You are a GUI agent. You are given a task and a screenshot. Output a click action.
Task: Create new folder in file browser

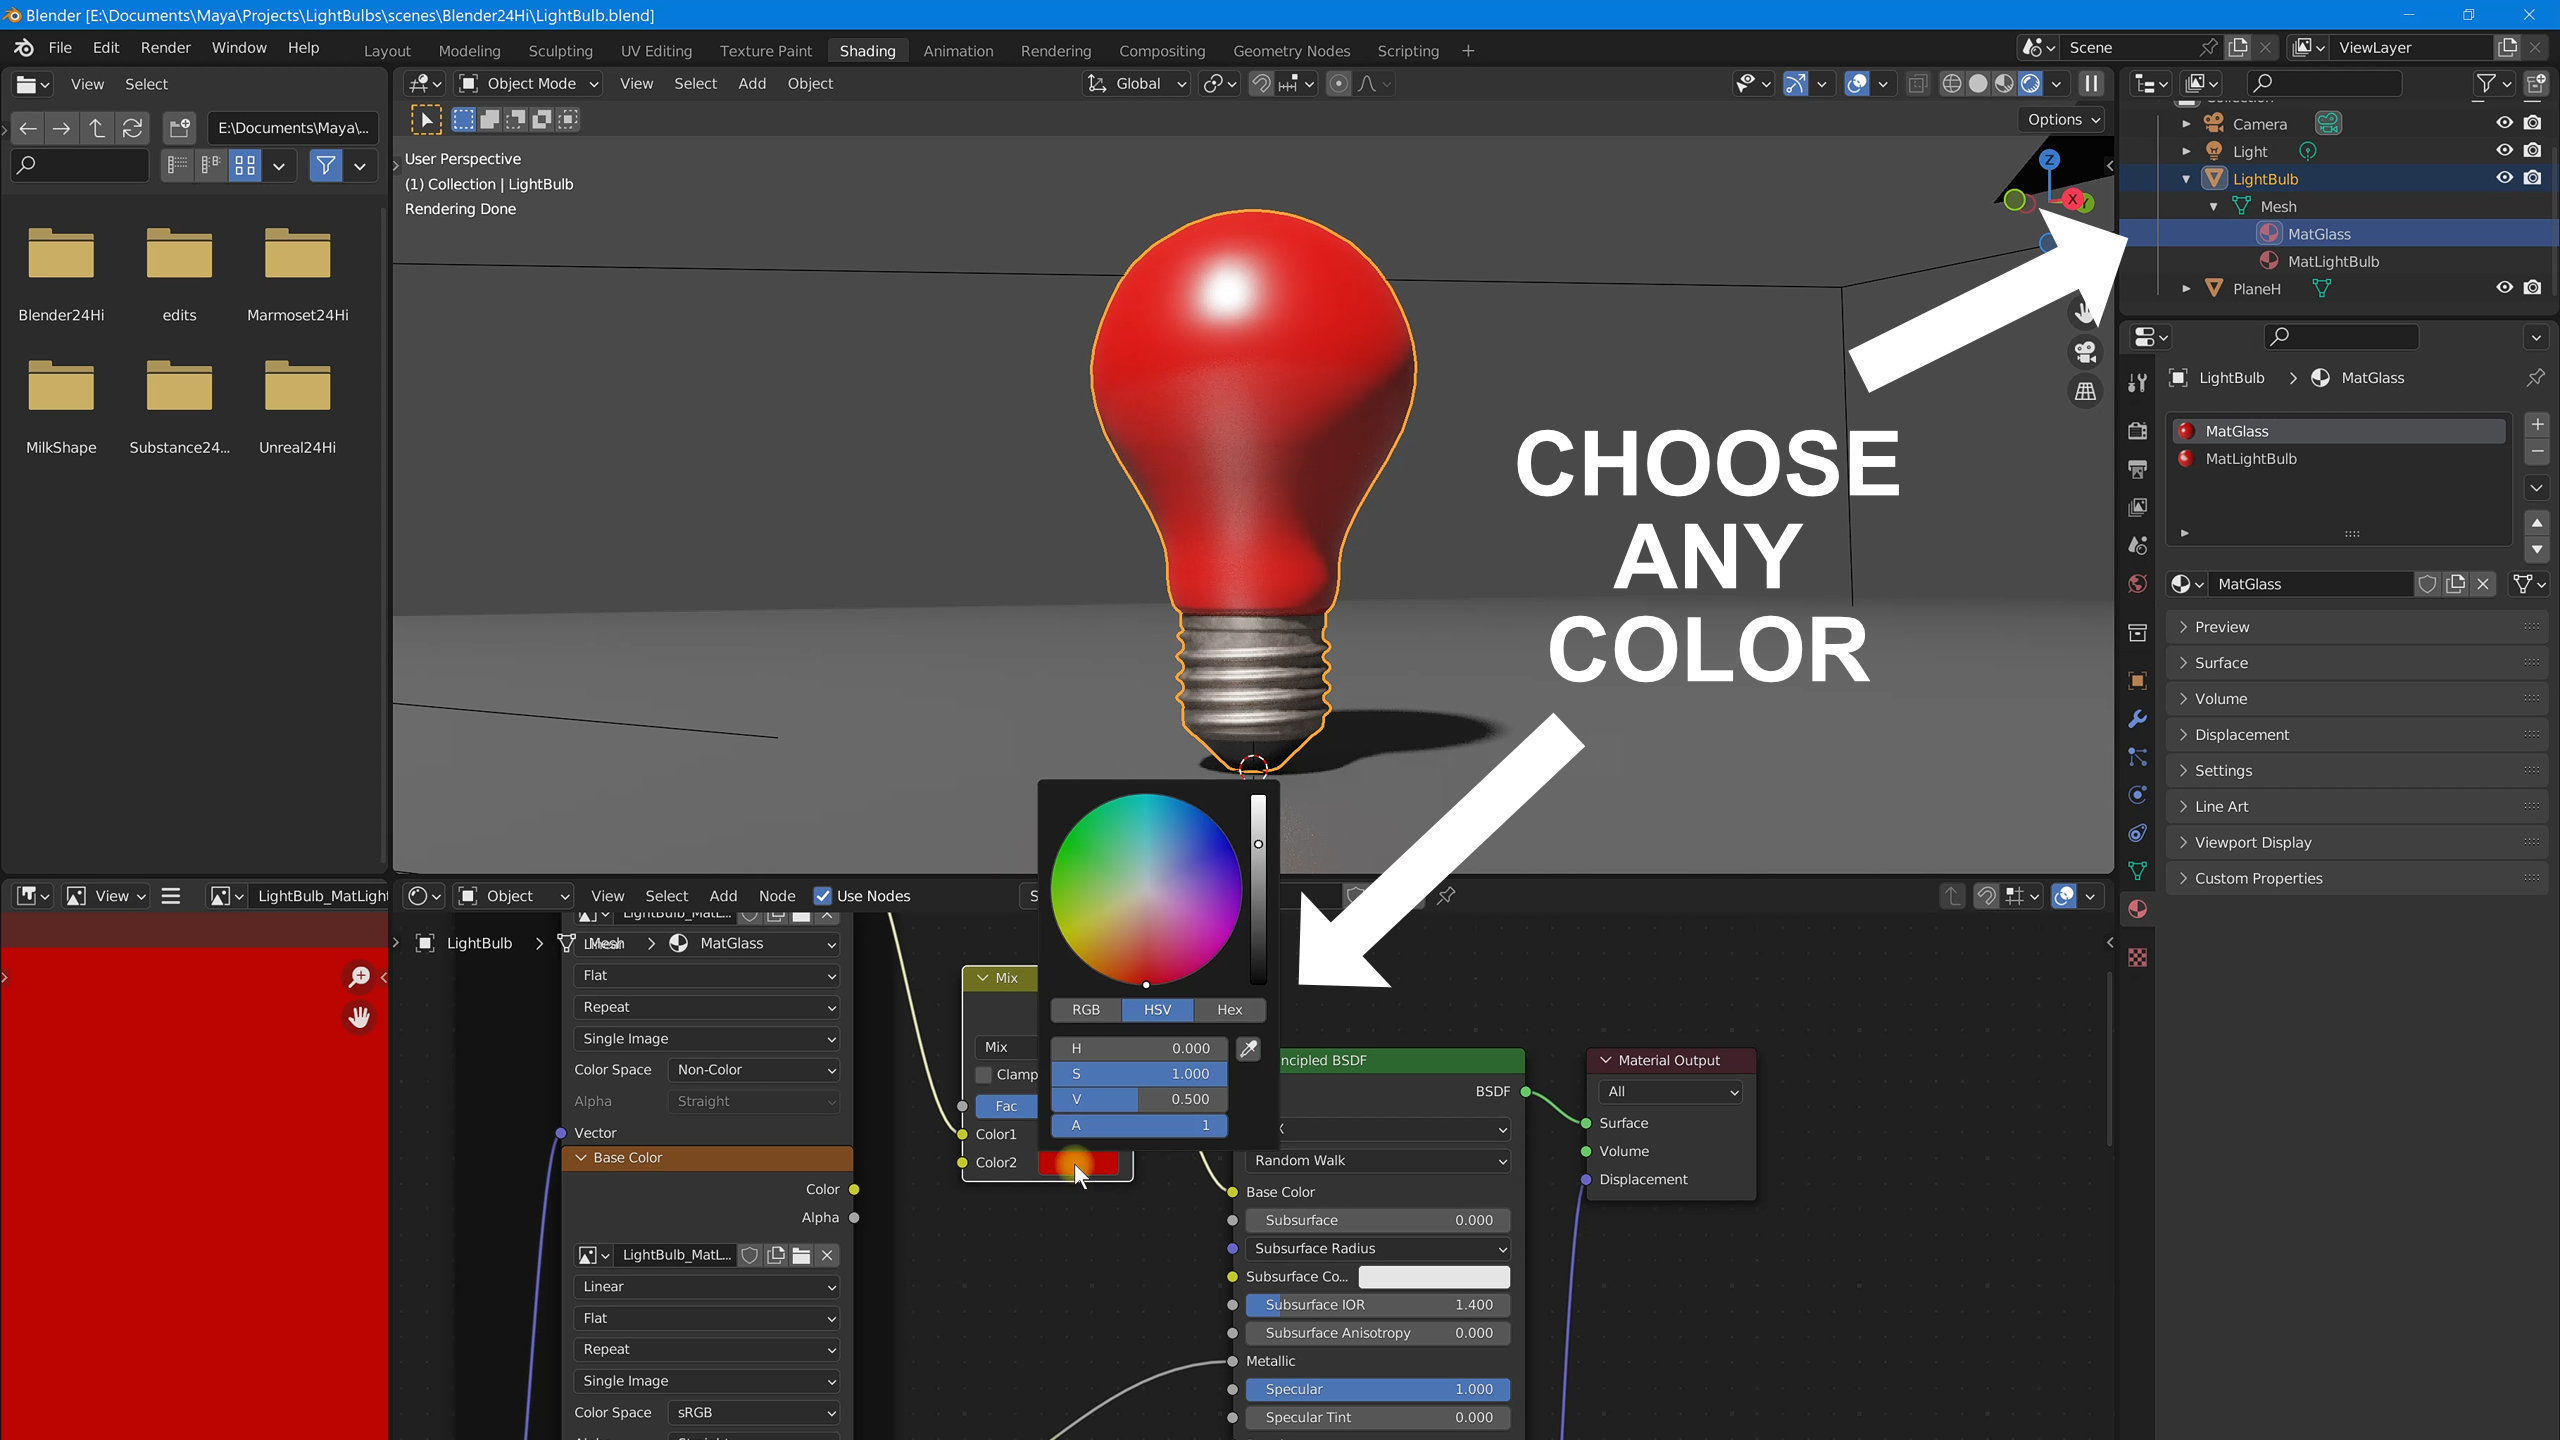pos(180,128)
